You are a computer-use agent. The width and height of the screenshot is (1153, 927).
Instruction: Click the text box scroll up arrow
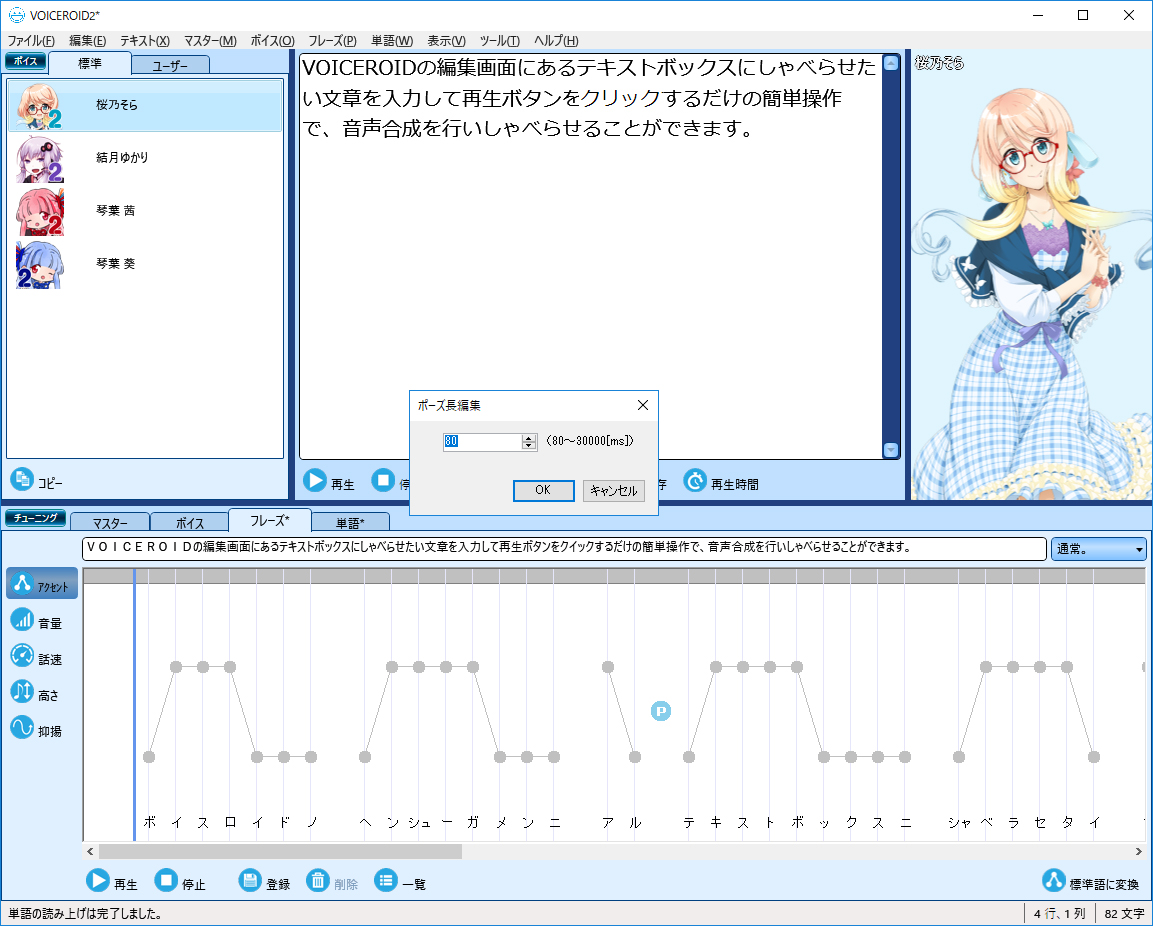pyautogui.click(x=890, y=63)
